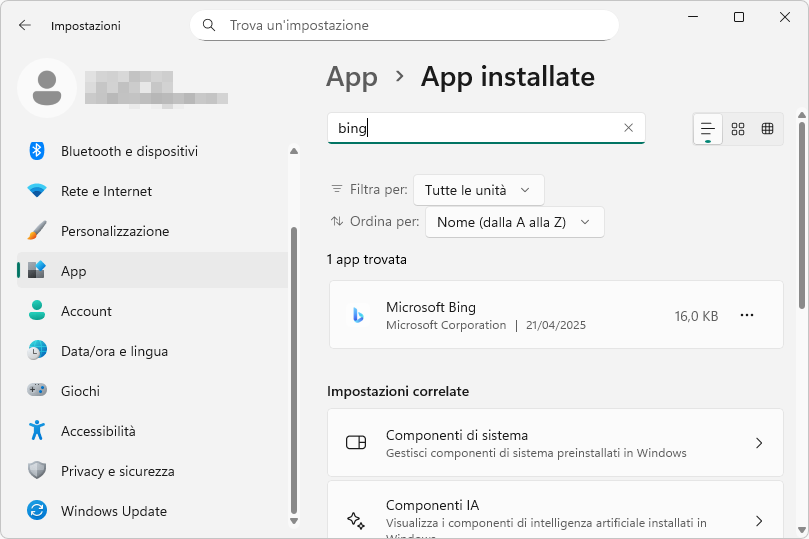The image size is (809, 539).
Task: Minimize the Impostazioni window
Action: (x=693, y=17)
